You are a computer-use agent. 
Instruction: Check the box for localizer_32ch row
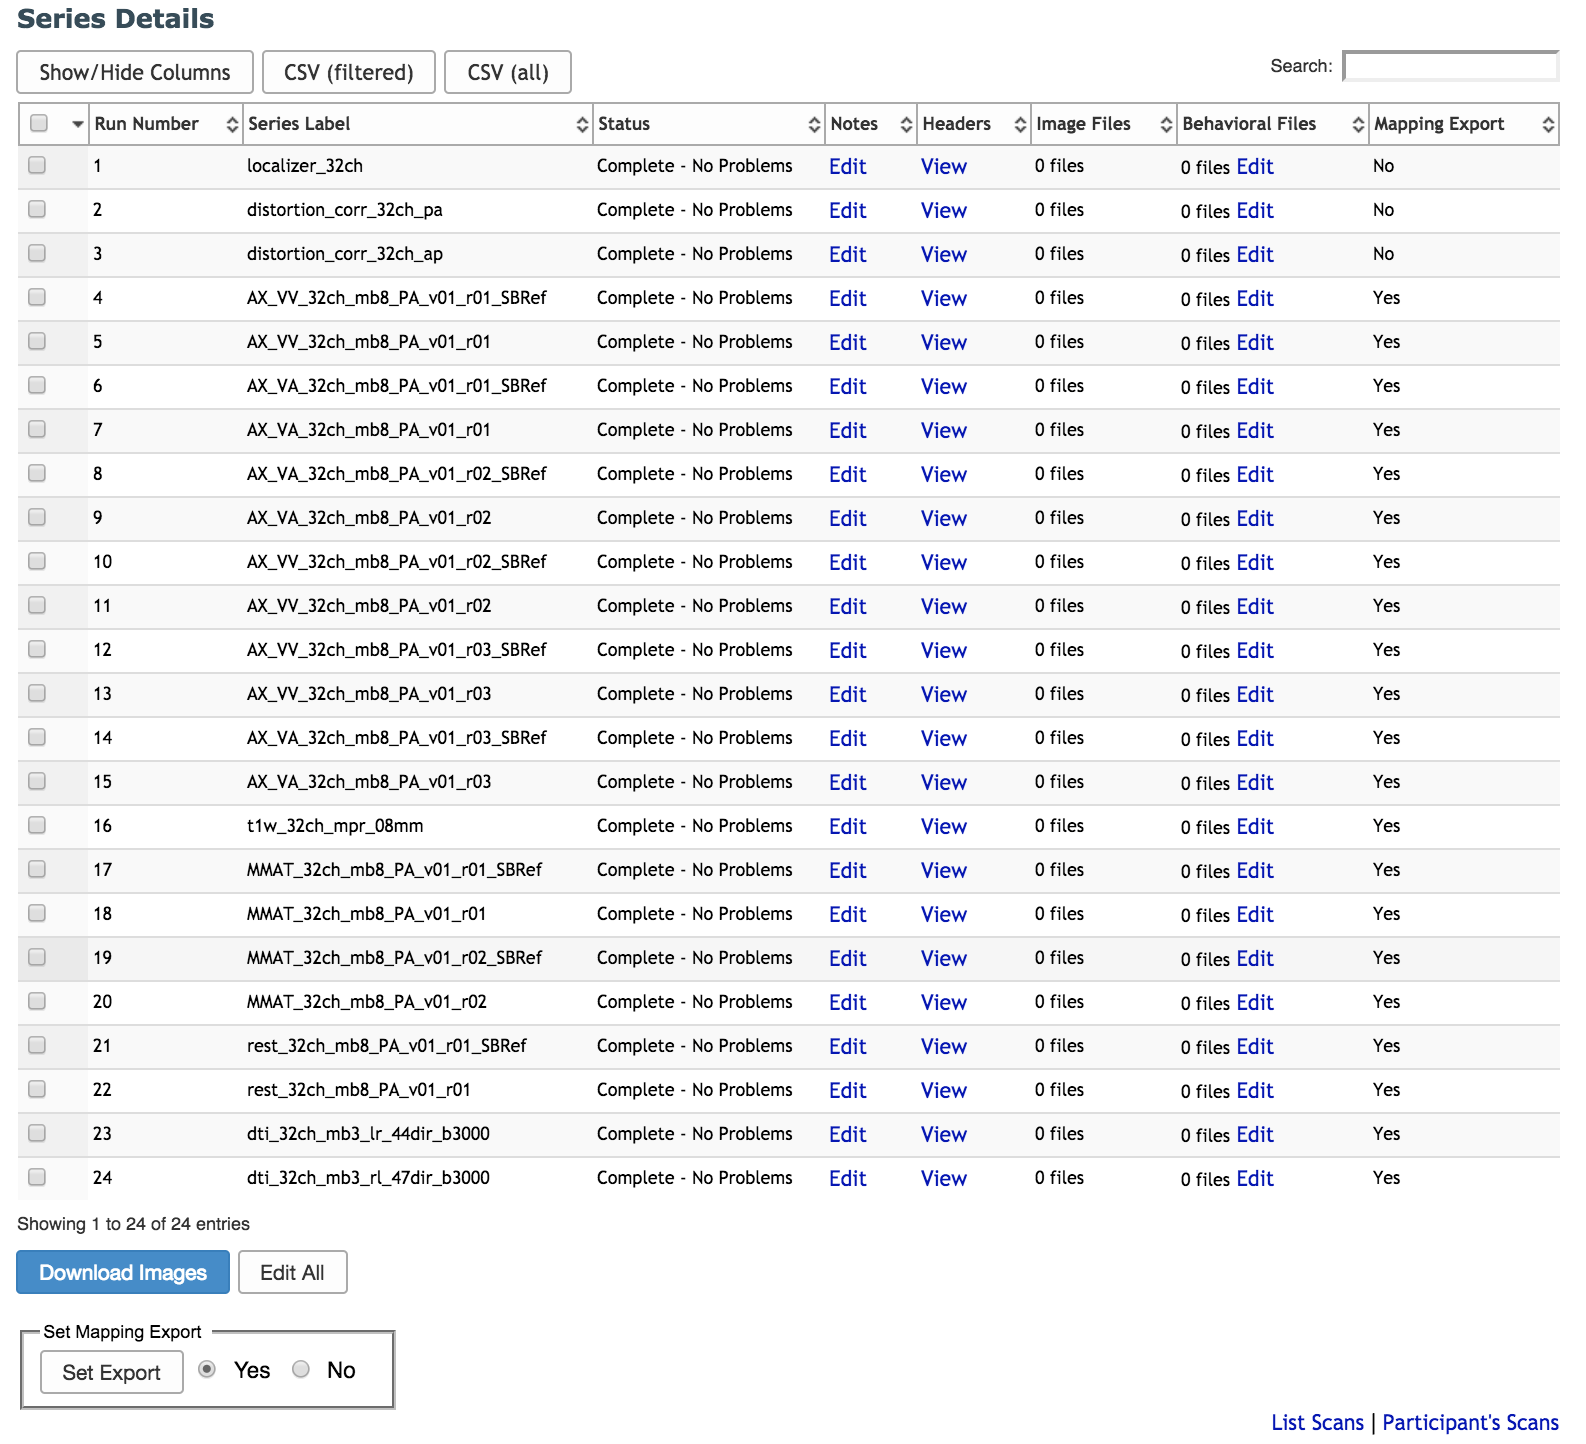[x=38, y=166]
